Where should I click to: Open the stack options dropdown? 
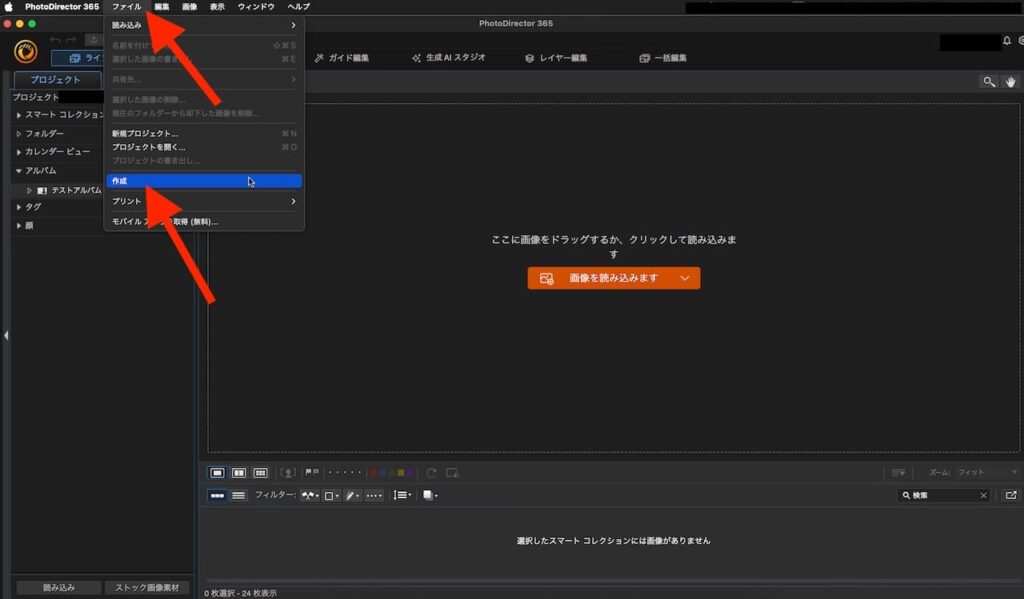tap(430, 495)
